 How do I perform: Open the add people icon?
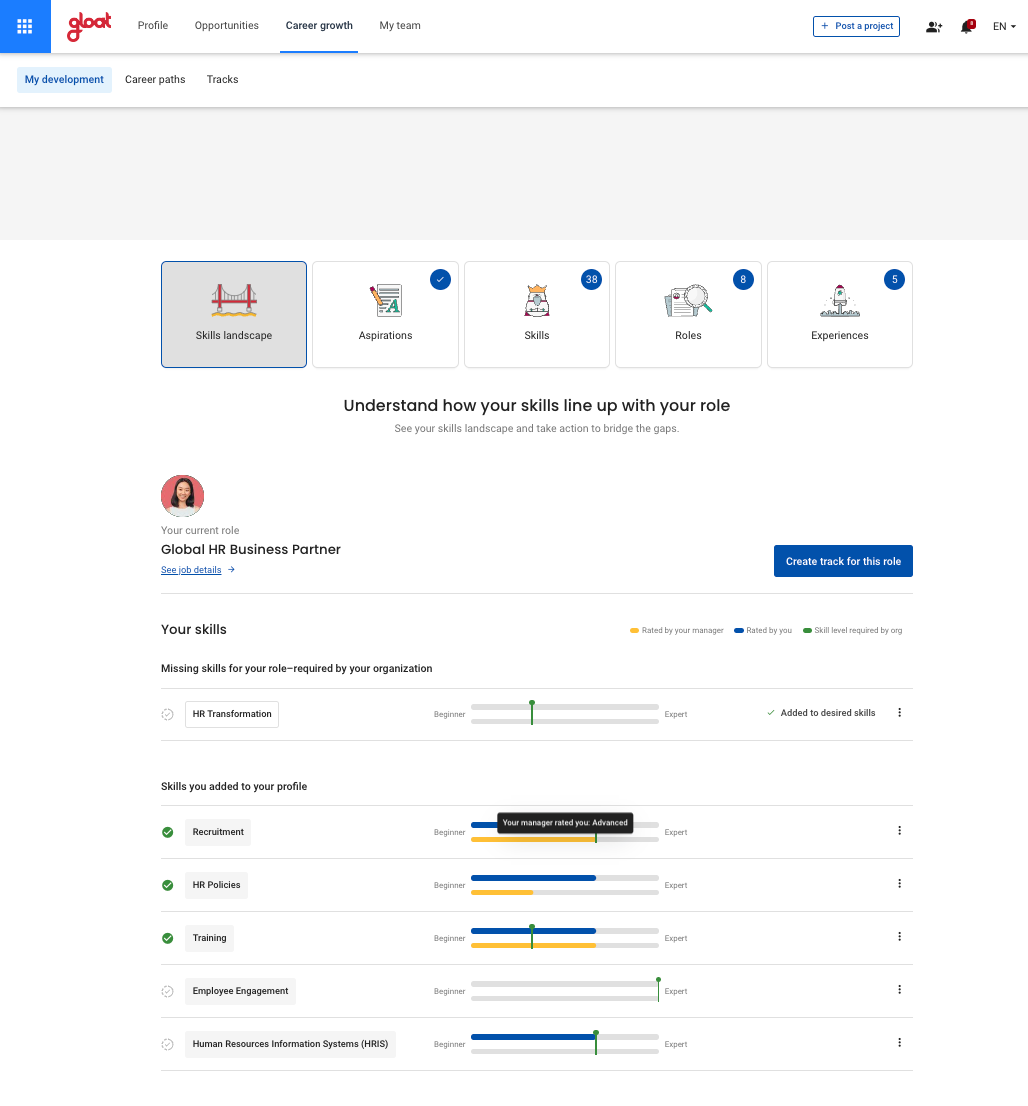934,27
